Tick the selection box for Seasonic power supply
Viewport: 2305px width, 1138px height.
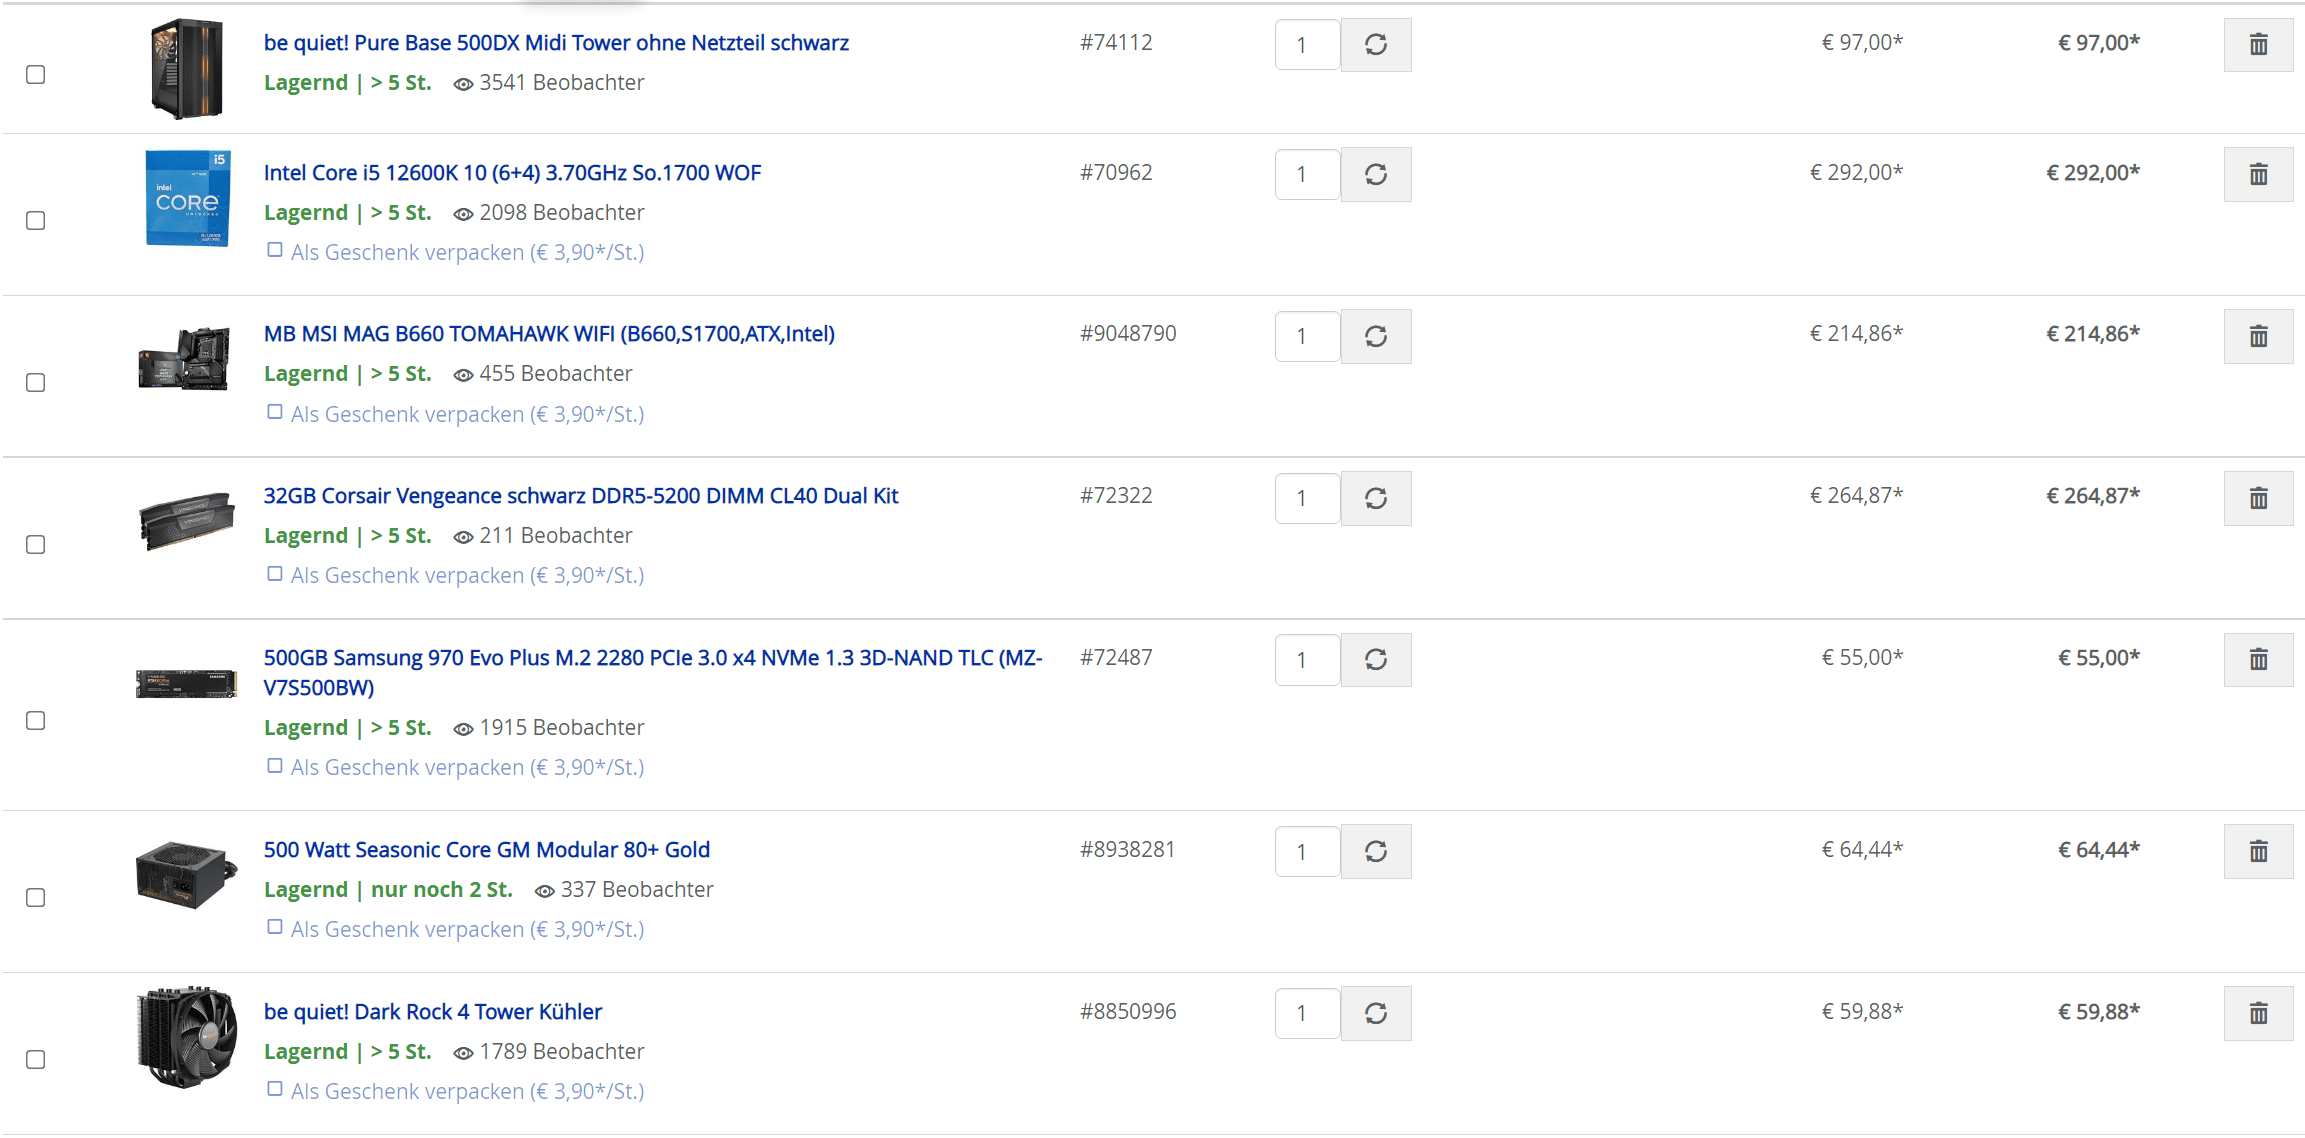point(36,898)
